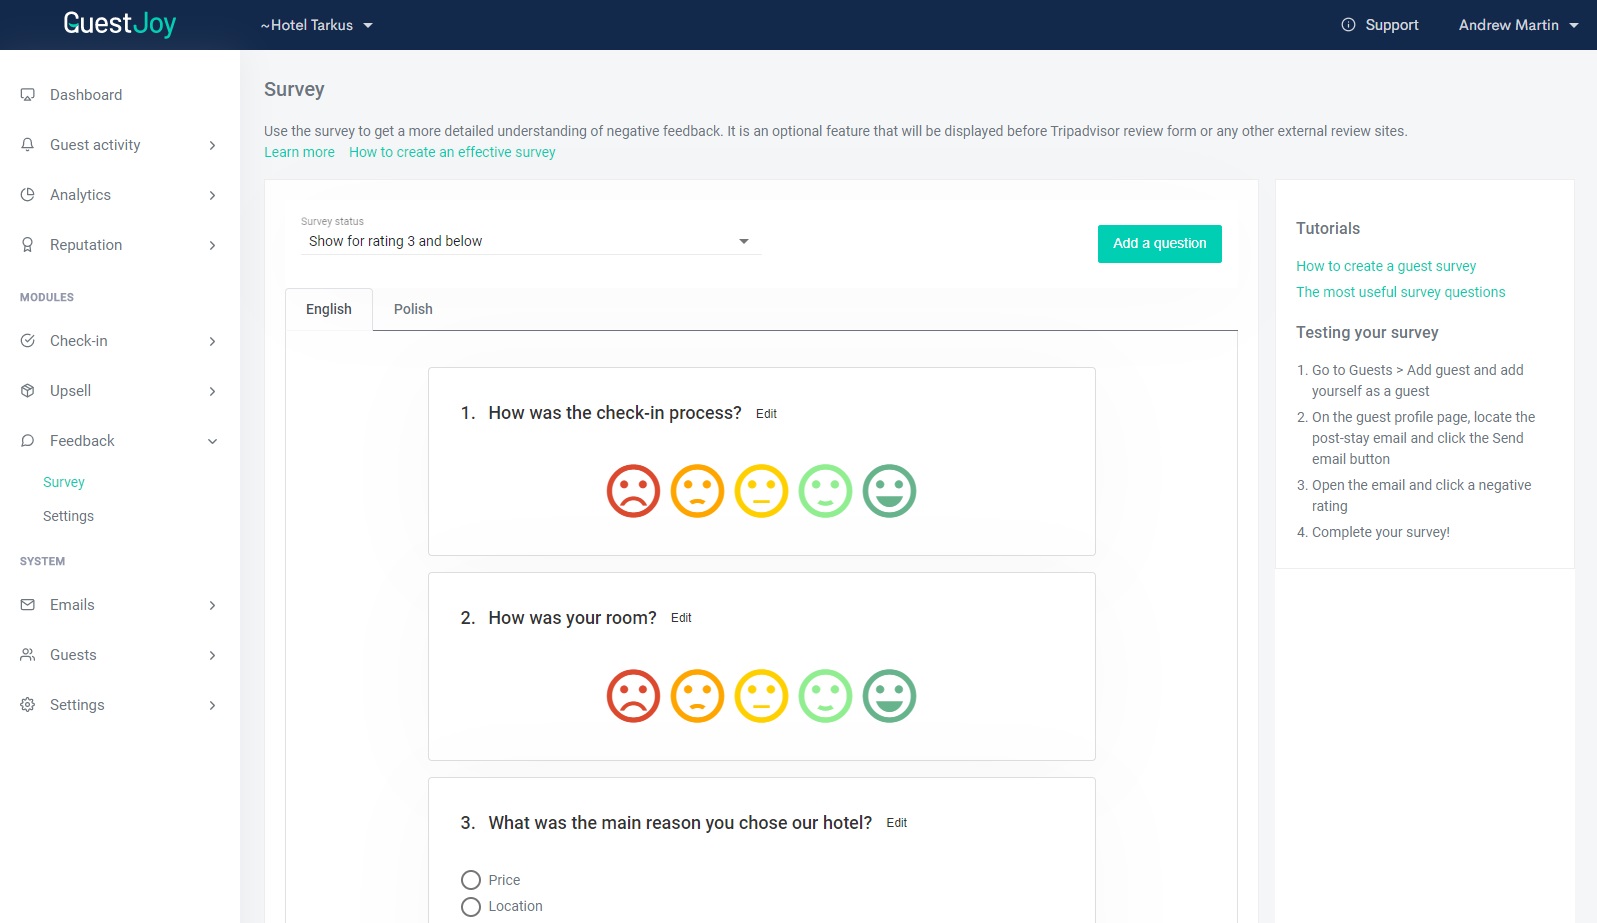Choose the green happy face for room question
This screenshot has width=1597, height=923.
(889, 696)
